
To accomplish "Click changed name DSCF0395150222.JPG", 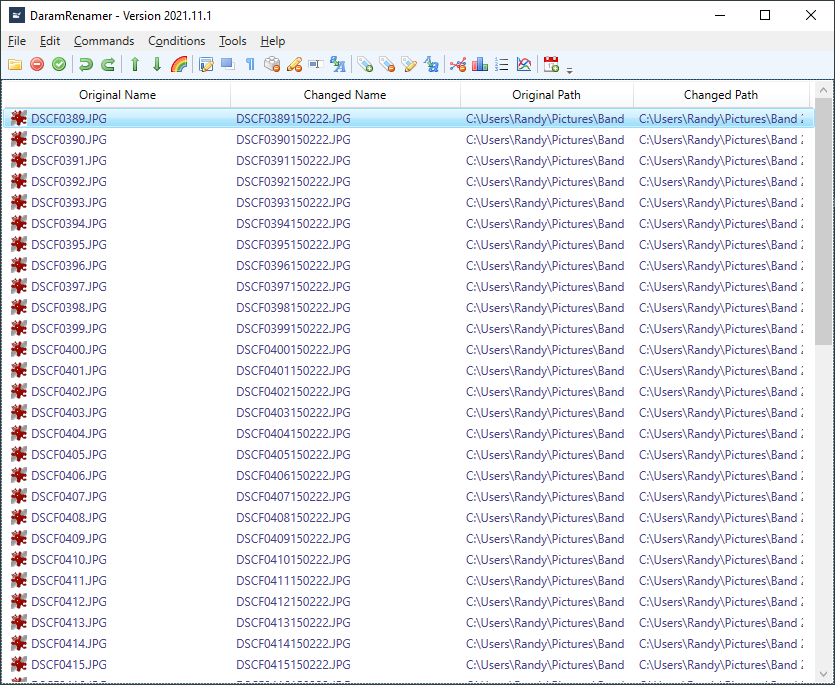I will (x=293, y=244).
